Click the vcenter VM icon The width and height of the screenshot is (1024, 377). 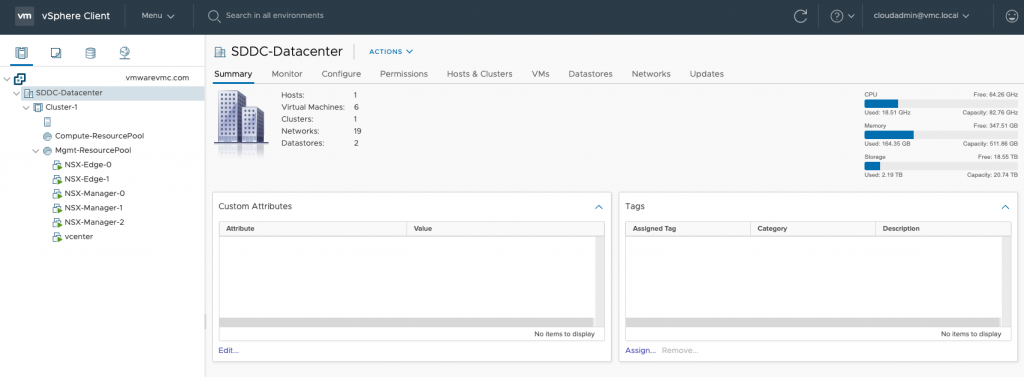[x=56, y=237]
